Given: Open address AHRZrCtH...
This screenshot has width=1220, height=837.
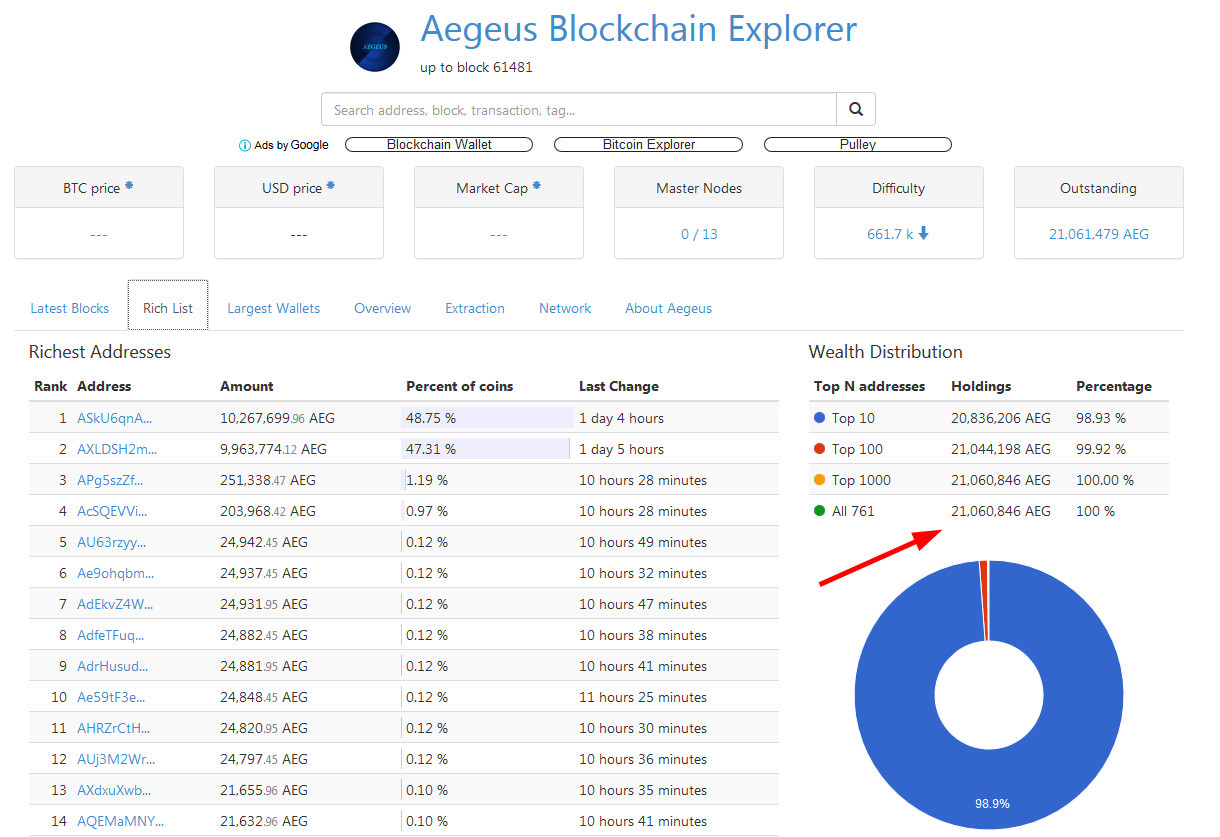Looking at the screenshot, I should (x=114, y=728).
